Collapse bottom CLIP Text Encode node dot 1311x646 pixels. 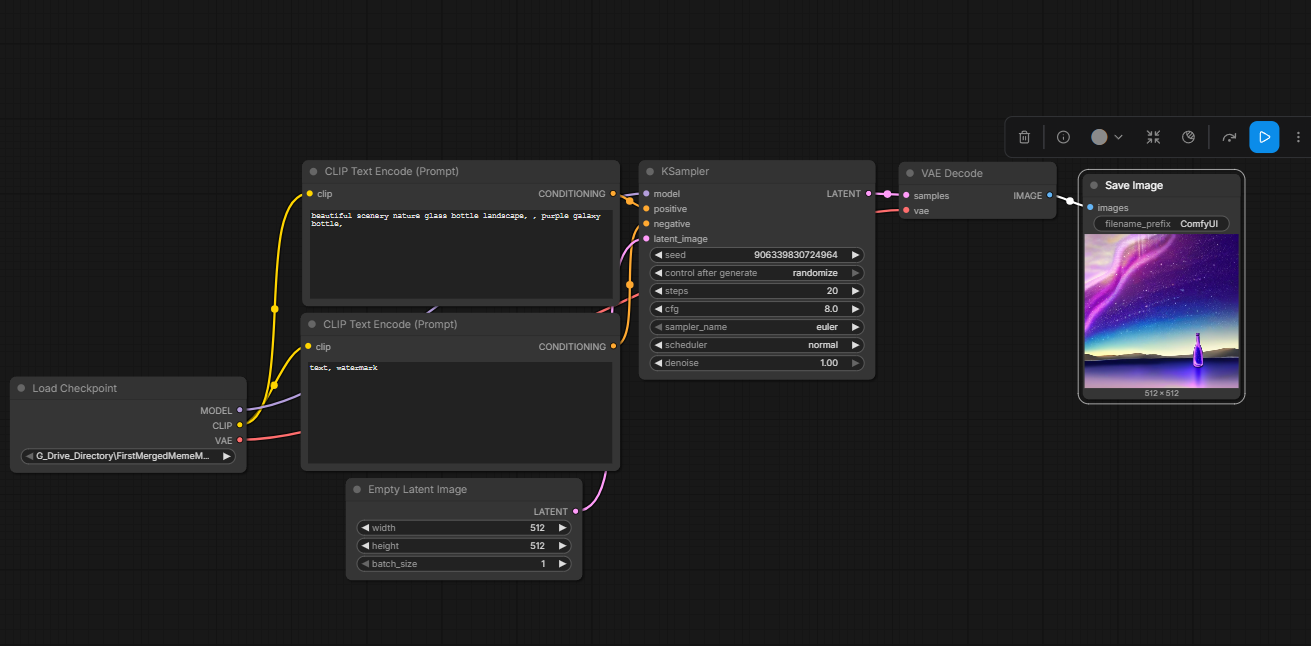(312, 324)
